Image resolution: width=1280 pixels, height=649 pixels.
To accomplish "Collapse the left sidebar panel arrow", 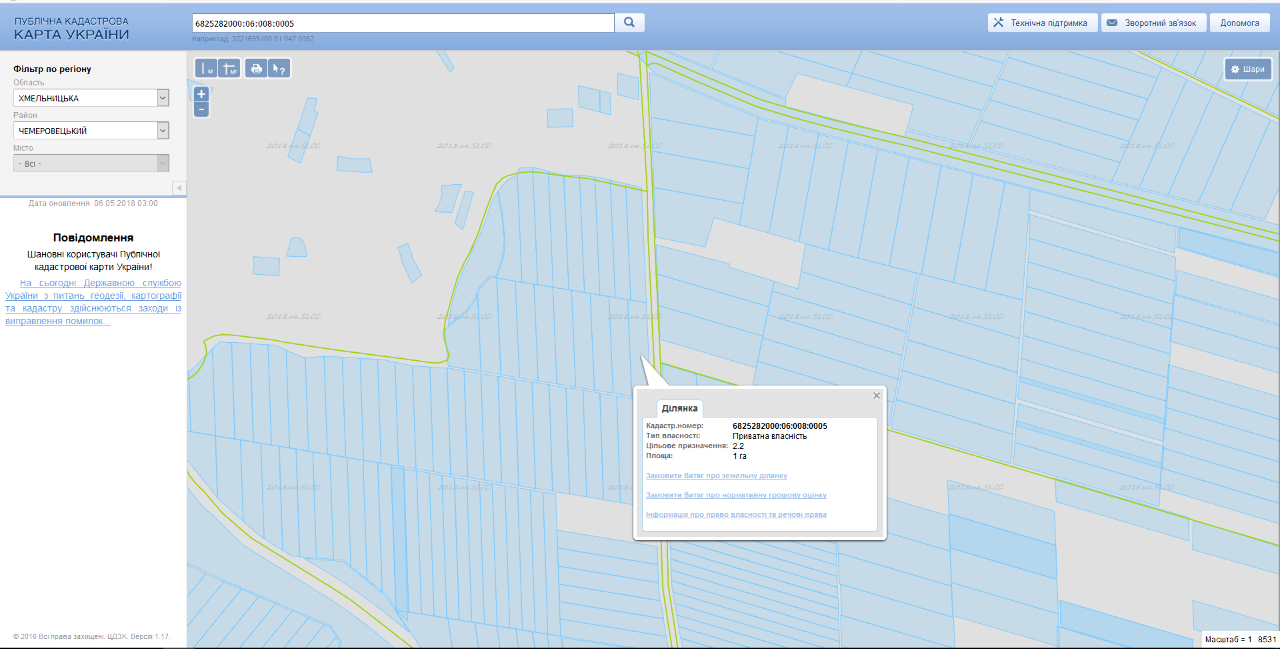I will (179, 188).
